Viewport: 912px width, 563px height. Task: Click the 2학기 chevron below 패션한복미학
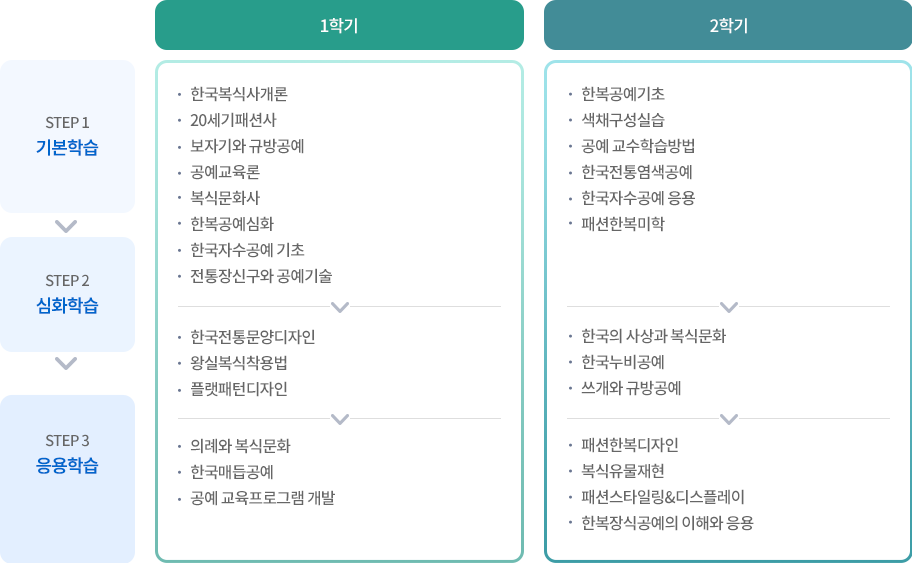click(729, 307)
